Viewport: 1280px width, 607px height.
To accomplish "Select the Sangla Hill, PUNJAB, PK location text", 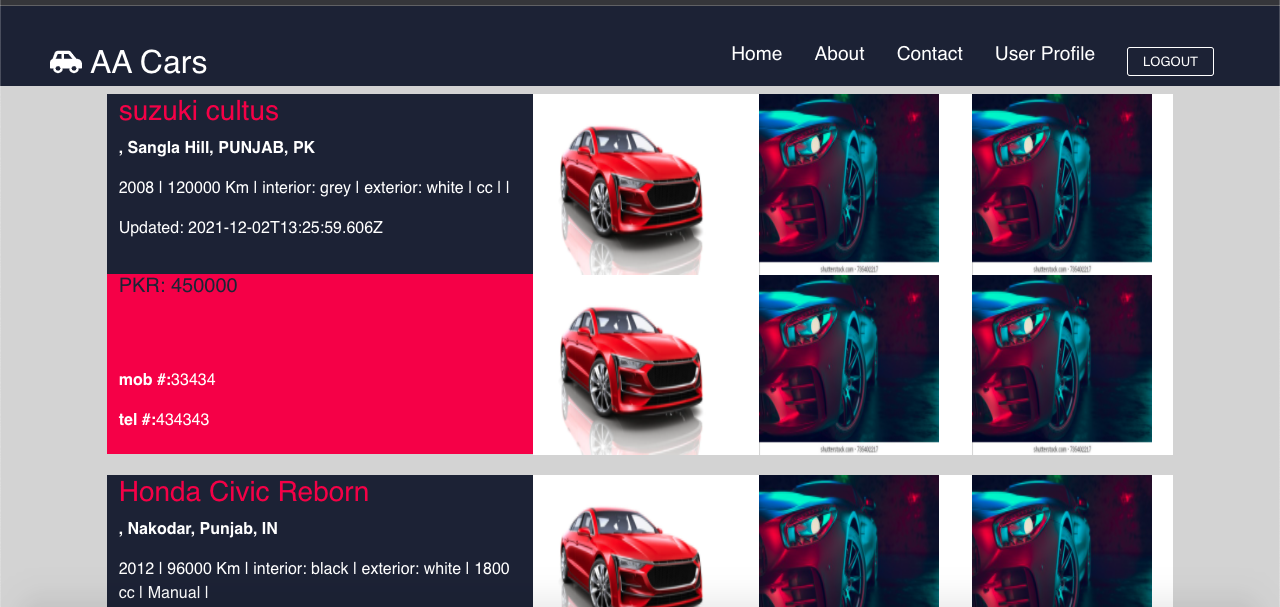I will (217, 148).
